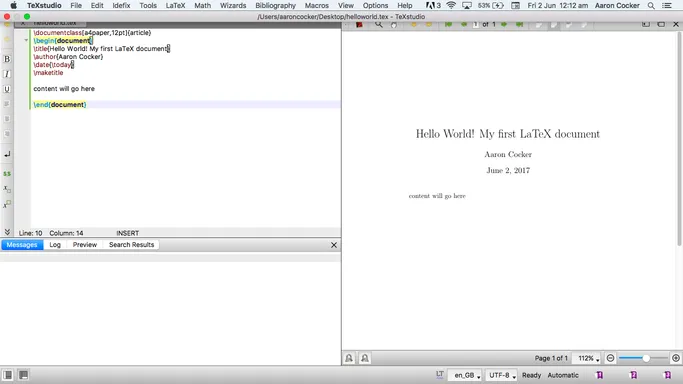Viewport: 683px width, 384px height.
Task: Open the Apple menu
Action: (14, 5)
